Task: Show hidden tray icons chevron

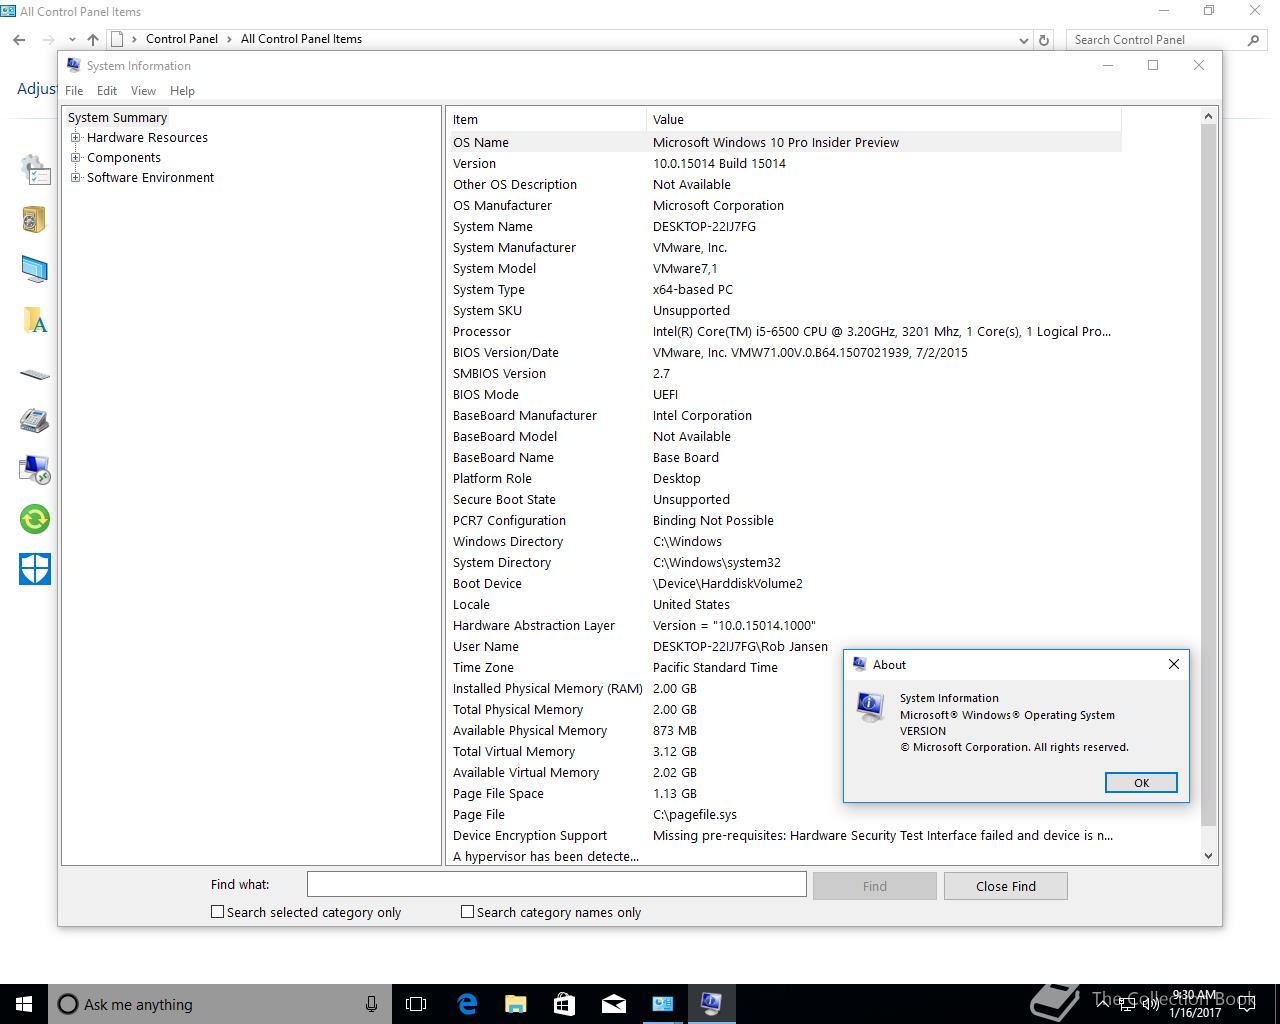Action: (x=1103, y=1003)
